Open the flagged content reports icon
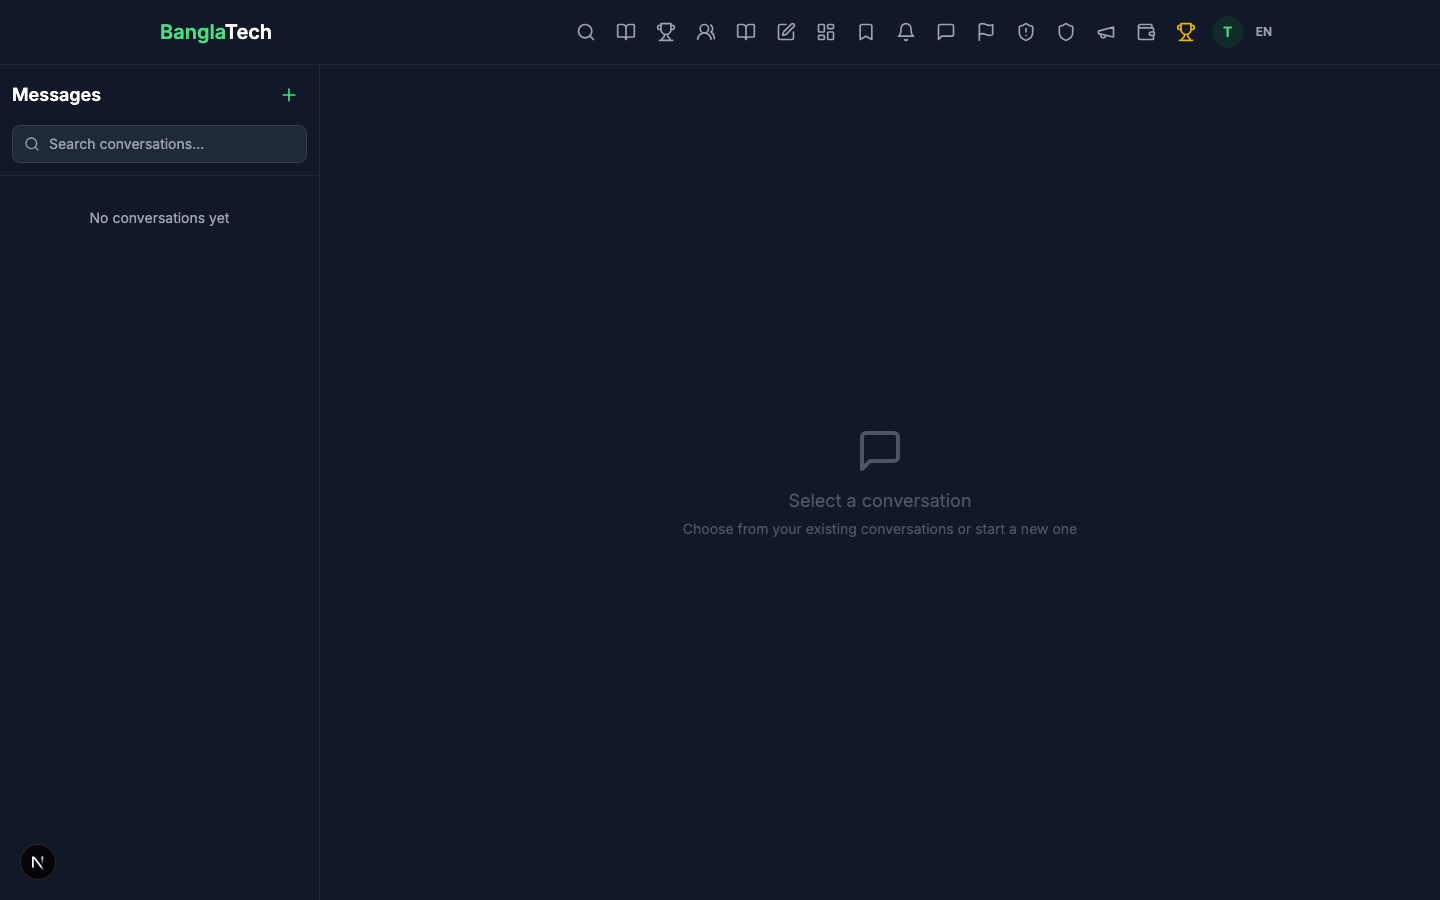 (986, 32)
